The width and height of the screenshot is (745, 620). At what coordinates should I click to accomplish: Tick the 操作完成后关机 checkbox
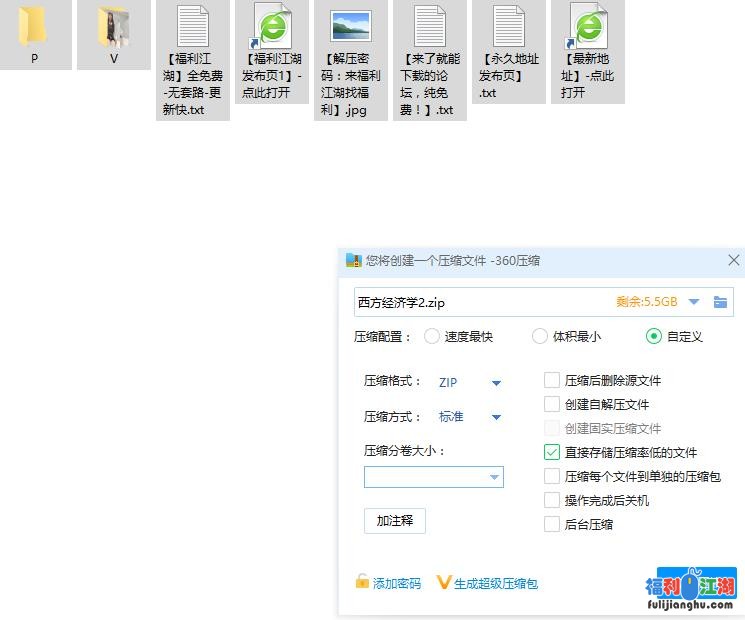click(552, 500)
